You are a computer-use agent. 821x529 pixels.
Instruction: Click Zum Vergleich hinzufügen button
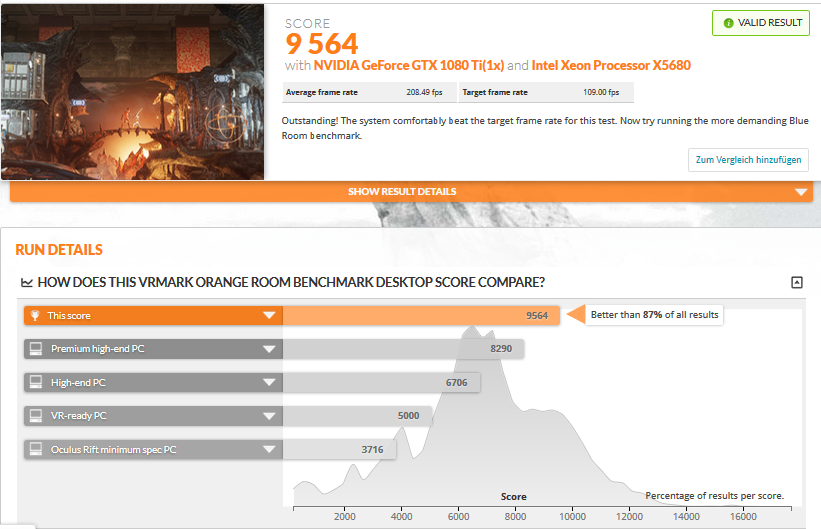(748, 160)
